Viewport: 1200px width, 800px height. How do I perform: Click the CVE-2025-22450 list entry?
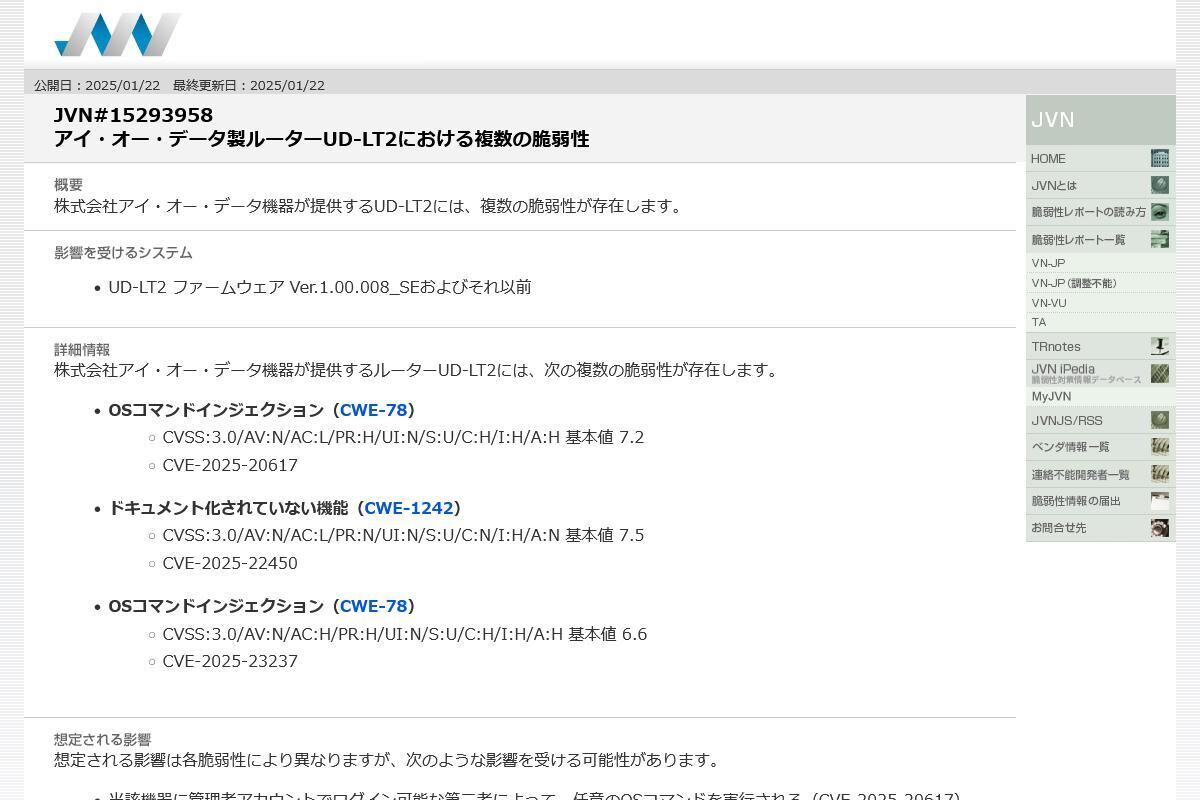pyautogui.click(x=230, y=563)
